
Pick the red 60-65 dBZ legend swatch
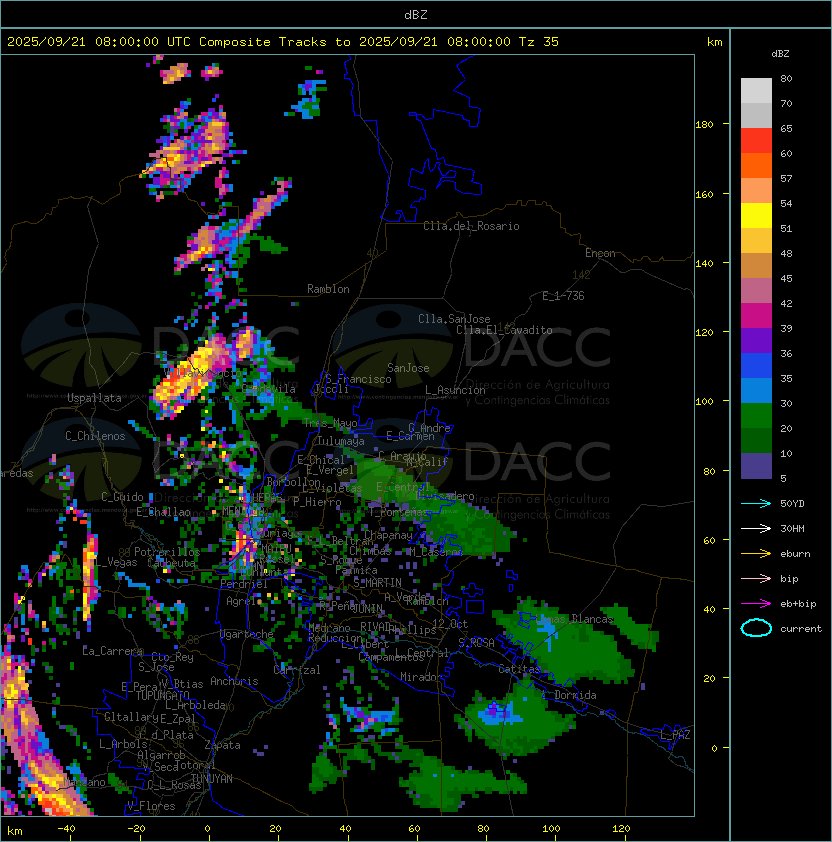pos(756,140)
